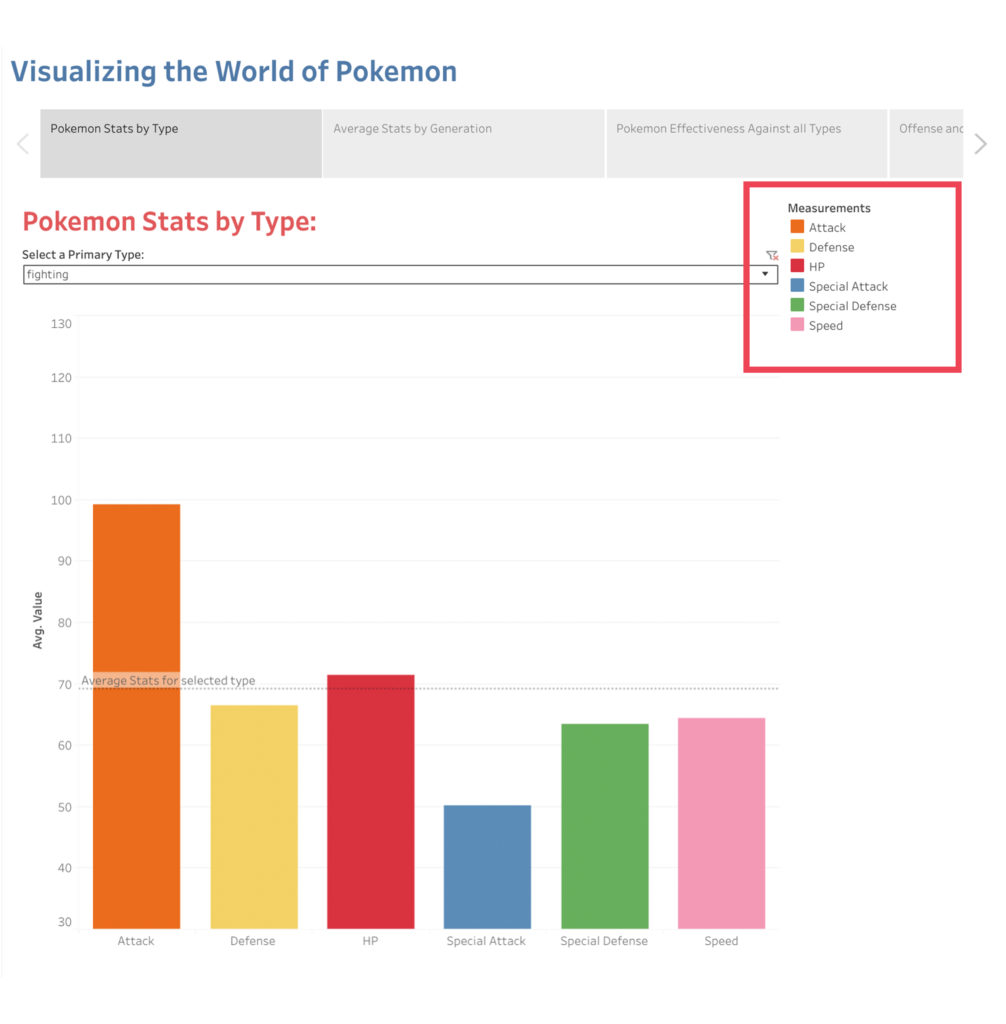The height and width of the screenshot is (1024, 1006).
Task: Click the orange Attack legend swatch
Action: click(797, 228)
